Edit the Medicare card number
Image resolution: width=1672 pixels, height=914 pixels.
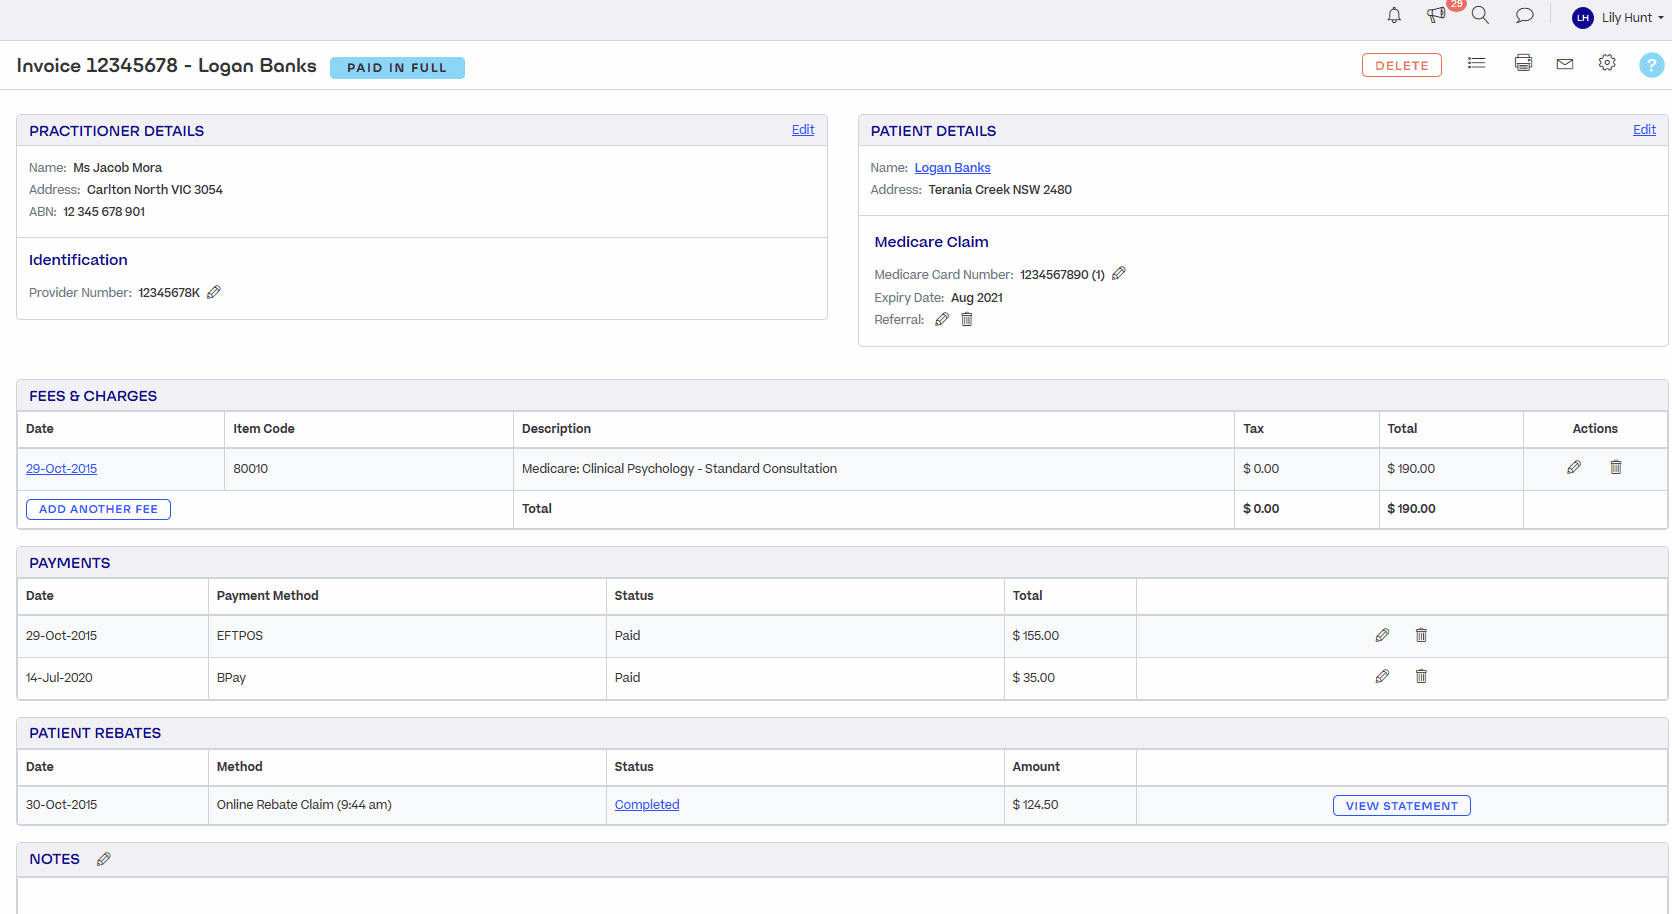(x=1119, y=274)
